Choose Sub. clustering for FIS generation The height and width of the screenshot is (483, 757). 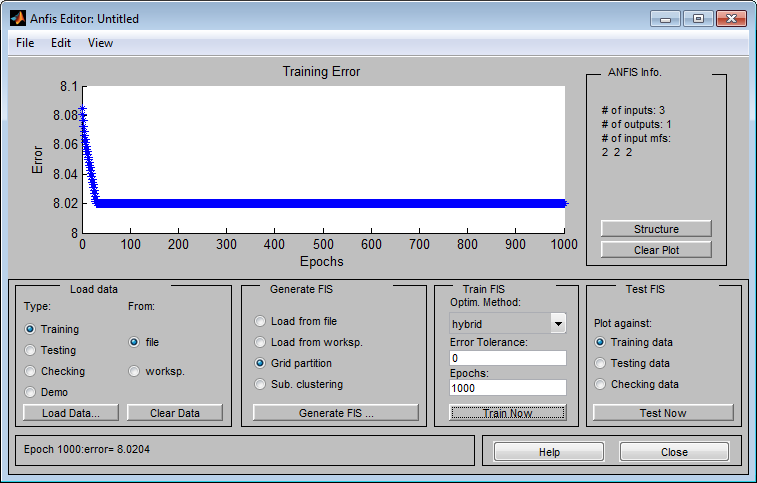pyautogui.click(x=261, y=384)
